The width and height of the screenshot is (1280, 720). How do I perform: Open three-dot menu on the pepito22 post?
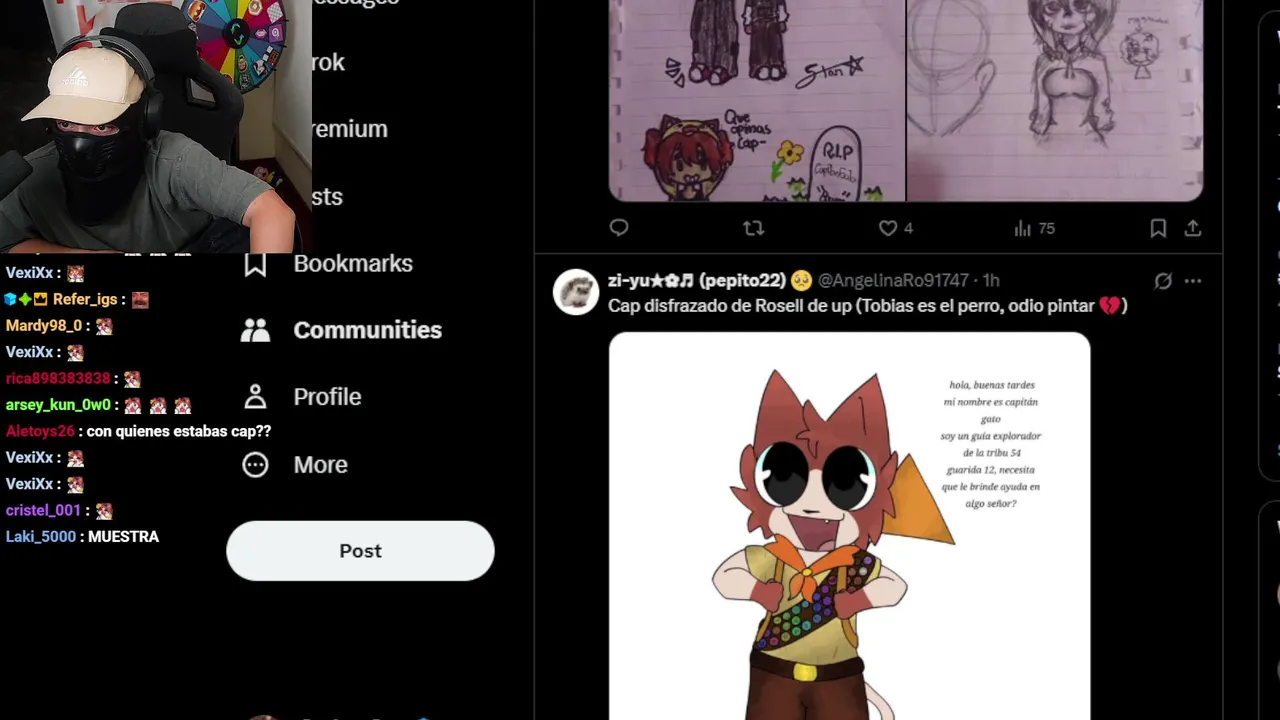[x=1193, y=281]
